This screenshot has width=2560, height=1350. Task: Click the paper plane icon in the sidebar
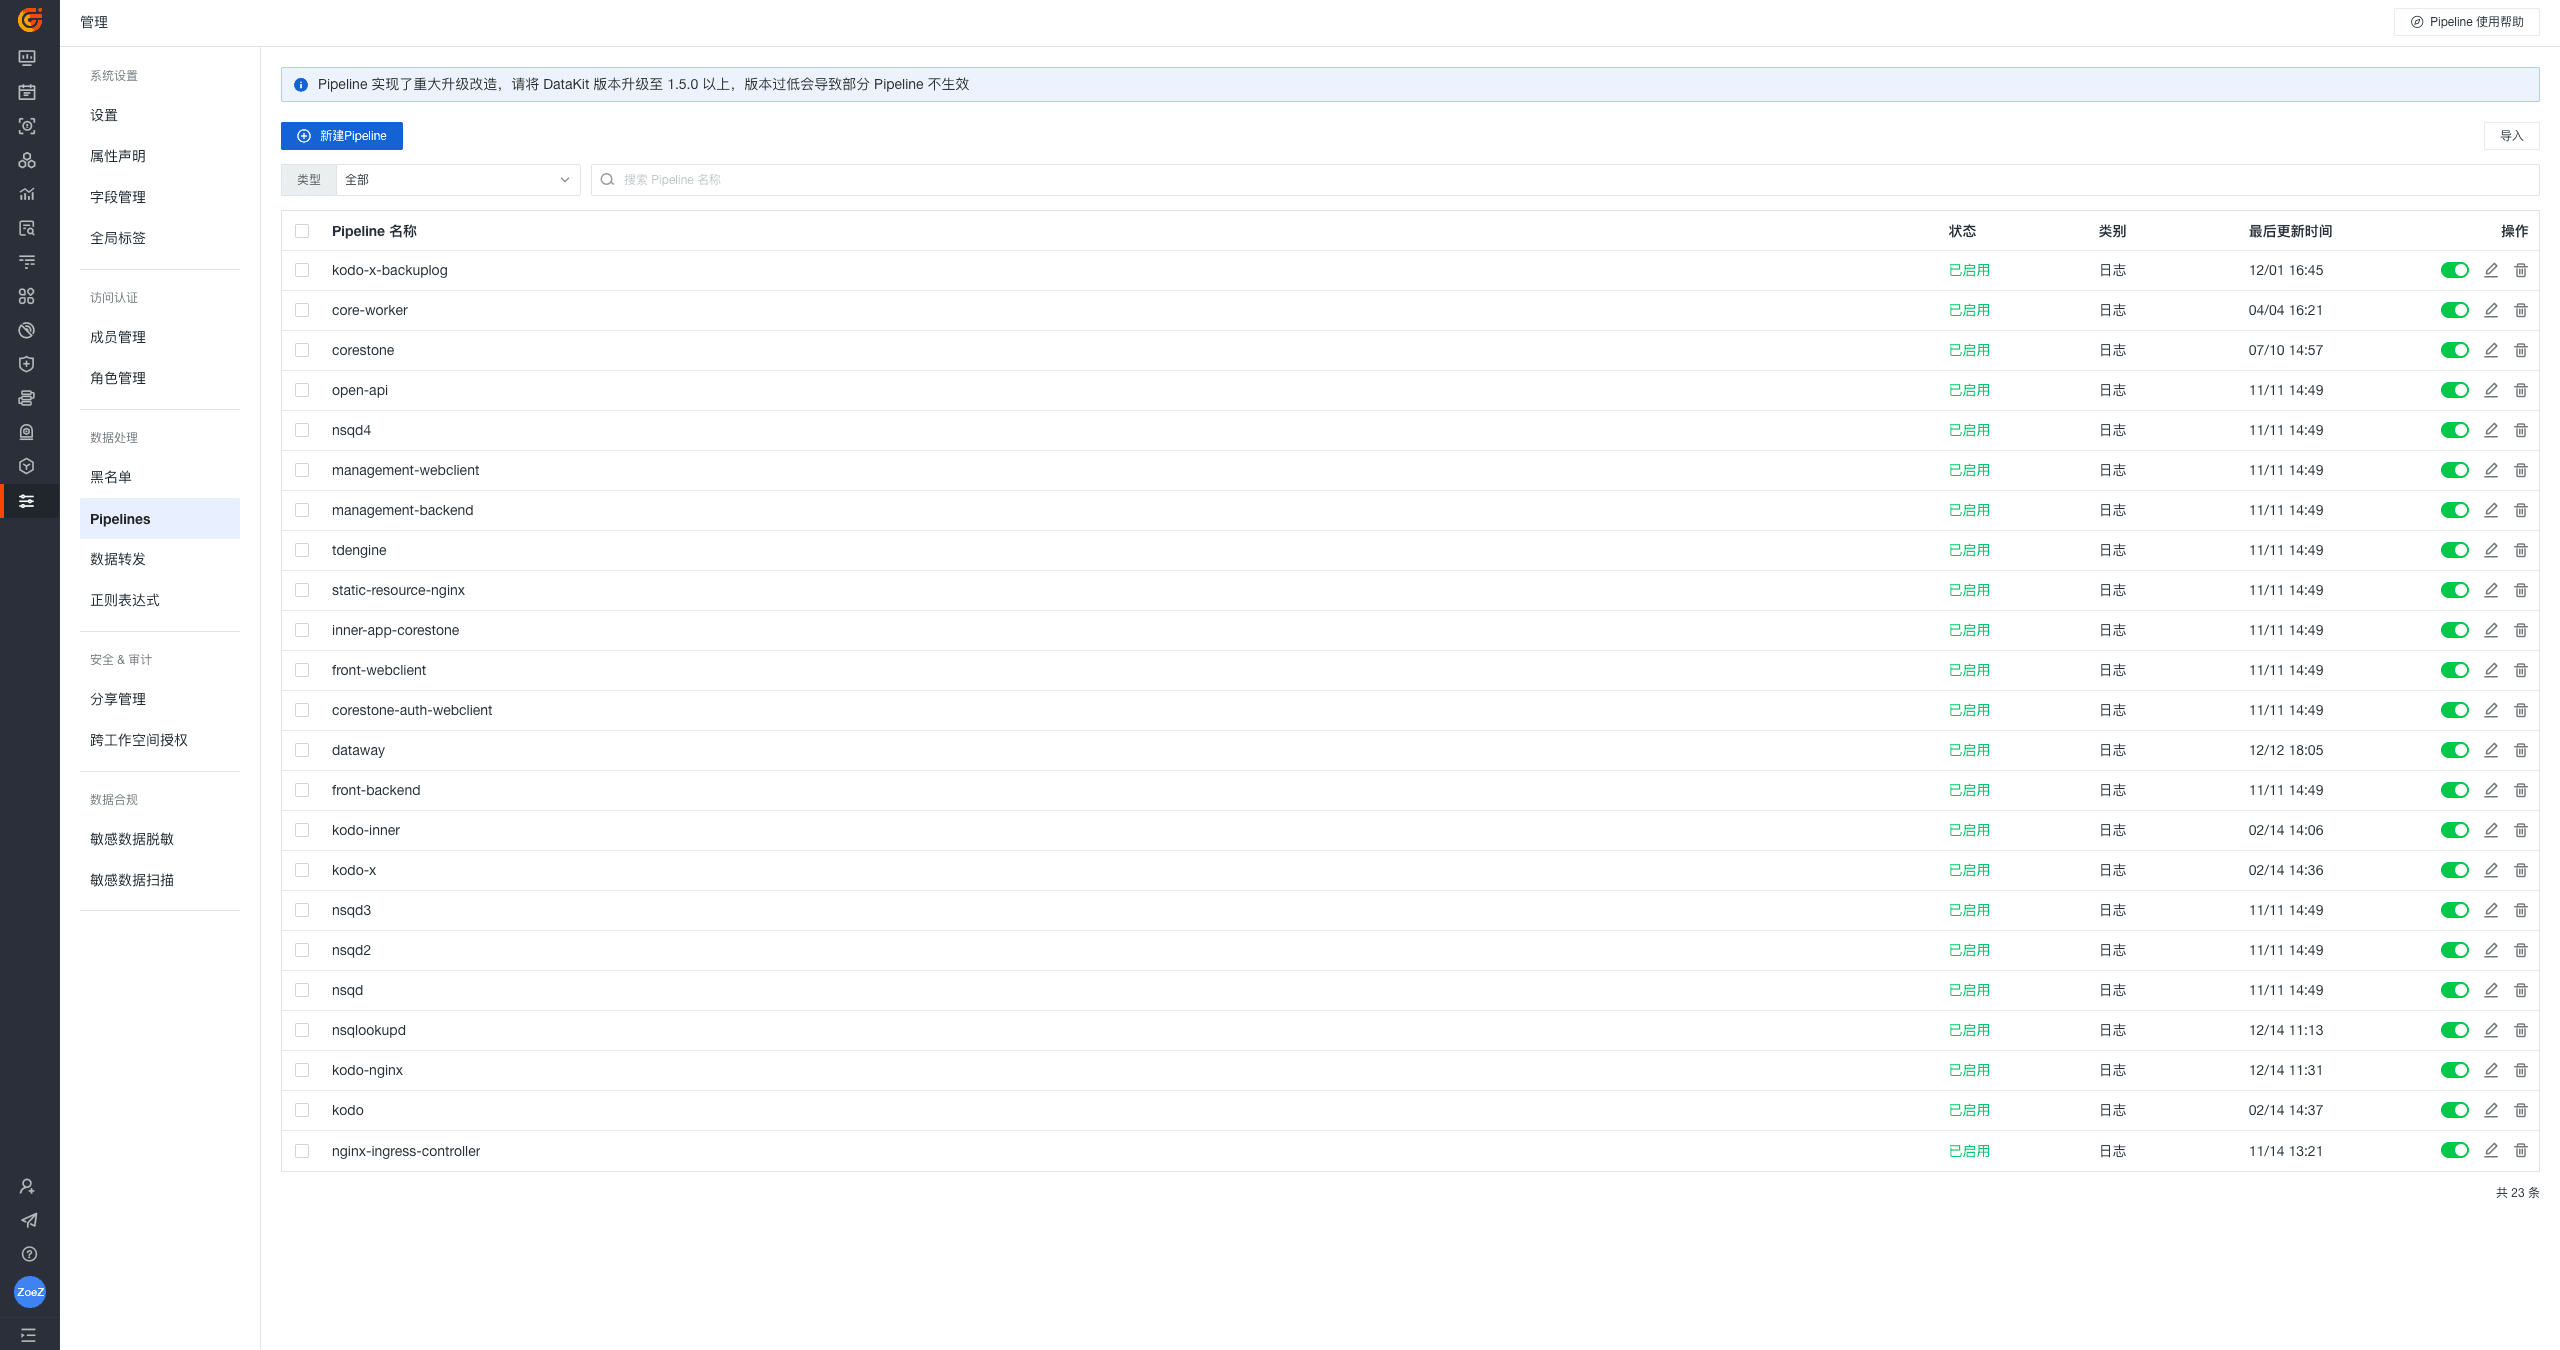[29, 1220]
